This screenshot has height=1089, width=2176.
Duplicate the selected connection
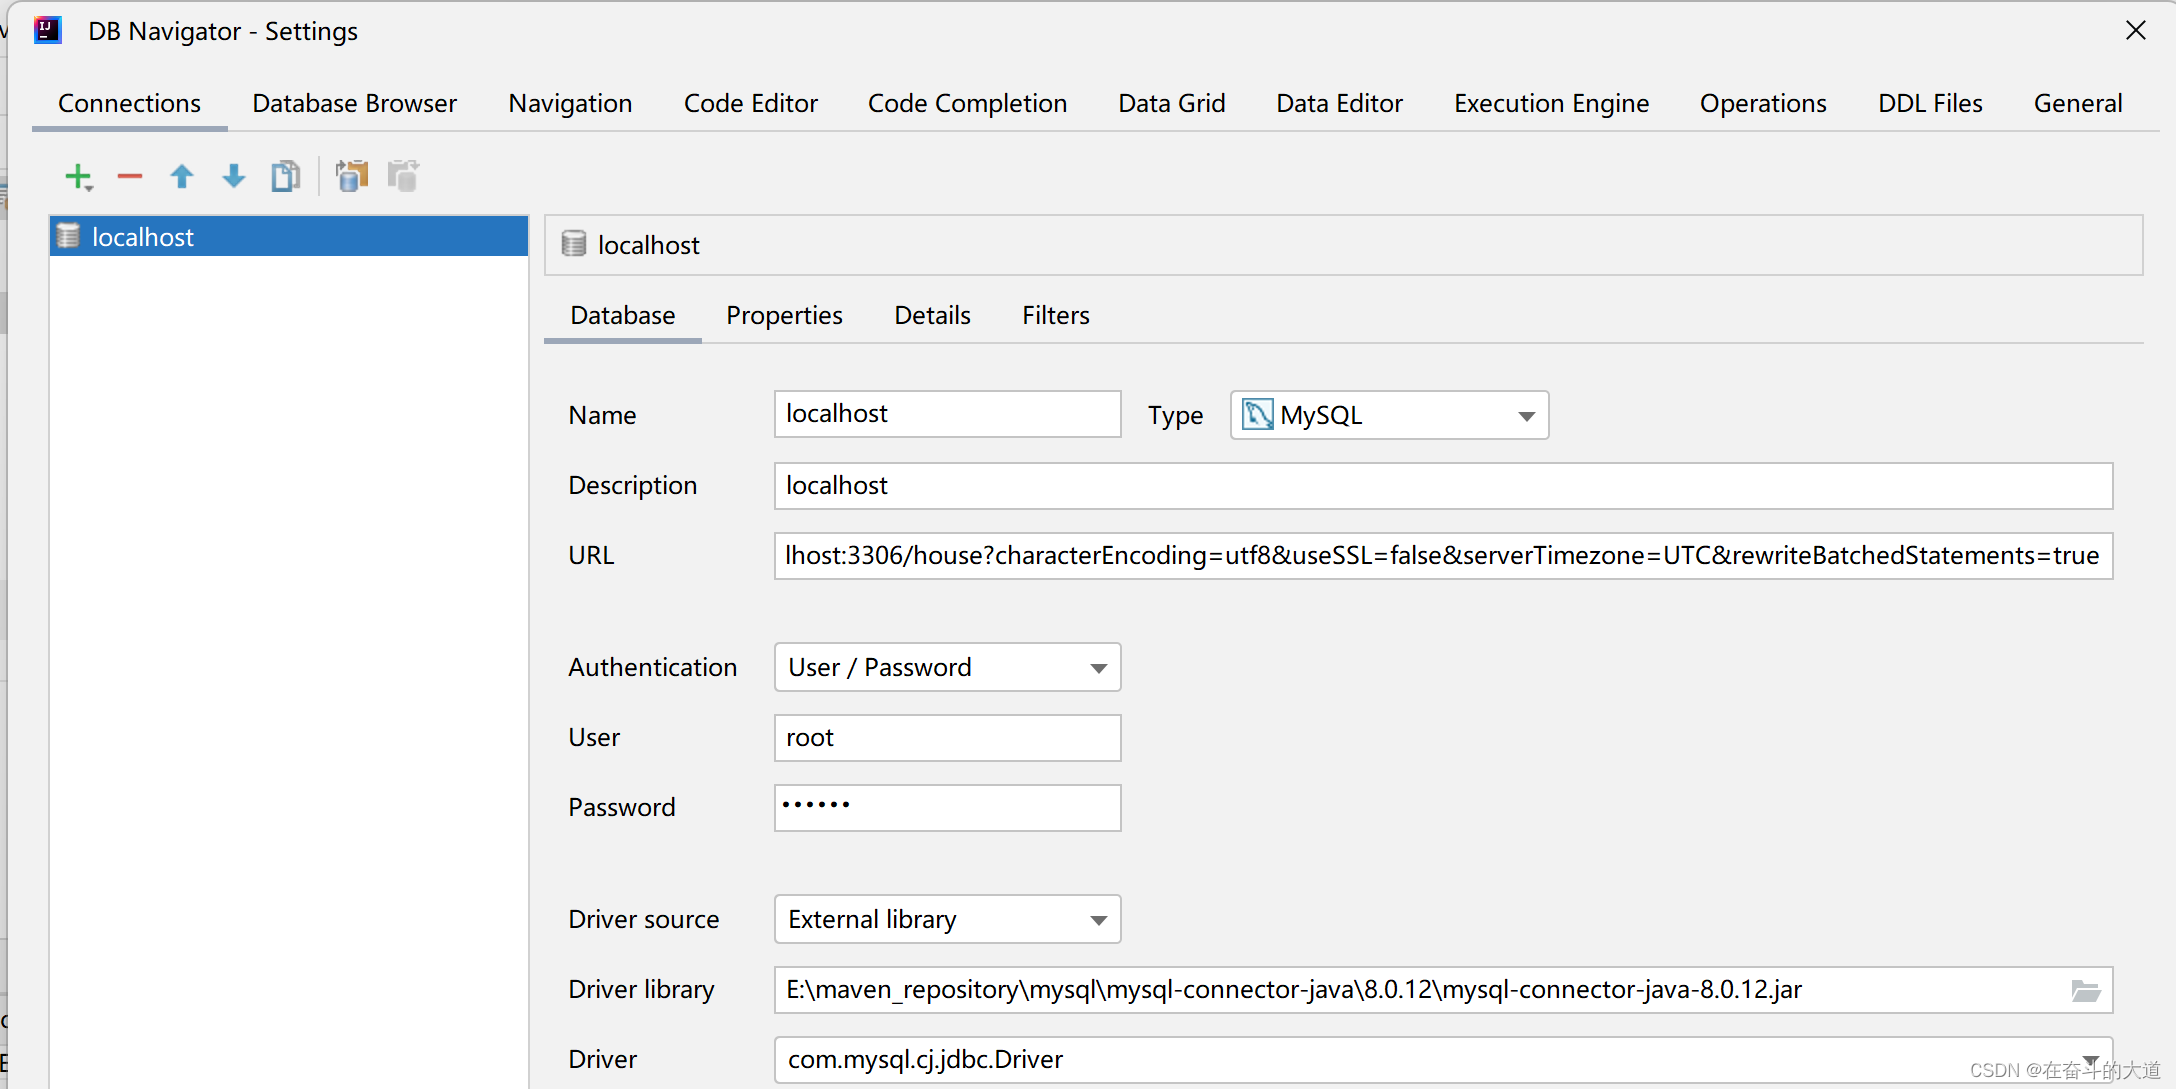coord(285,176)
